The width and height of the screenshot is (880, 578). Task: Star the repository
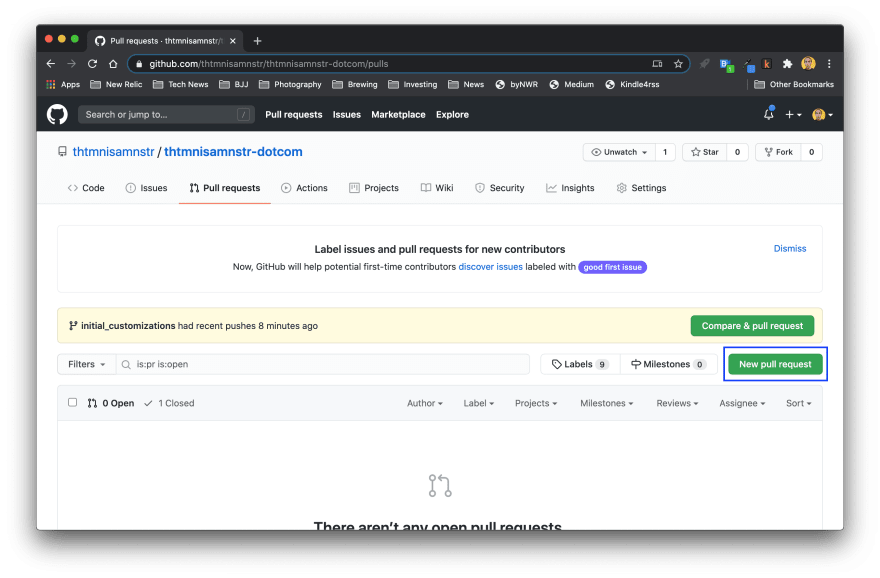(x=704, y=152)
